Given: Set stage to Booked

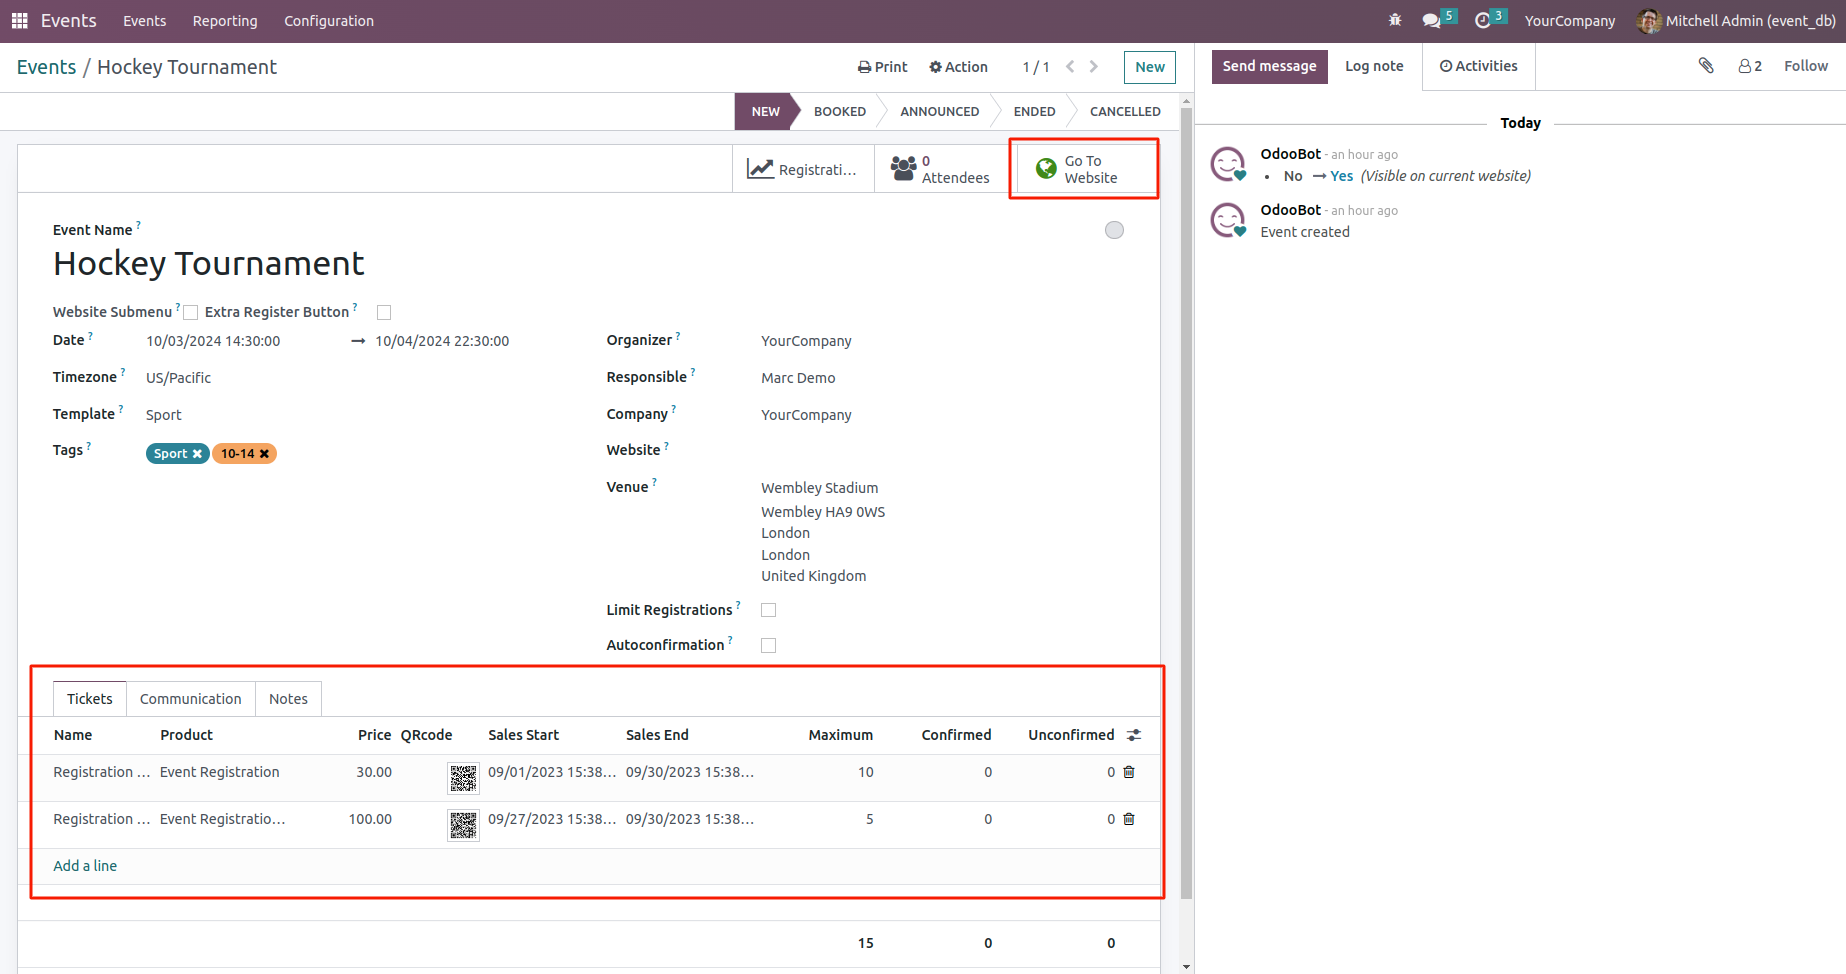Looking at the screenshot, I should tap(840, 112).
